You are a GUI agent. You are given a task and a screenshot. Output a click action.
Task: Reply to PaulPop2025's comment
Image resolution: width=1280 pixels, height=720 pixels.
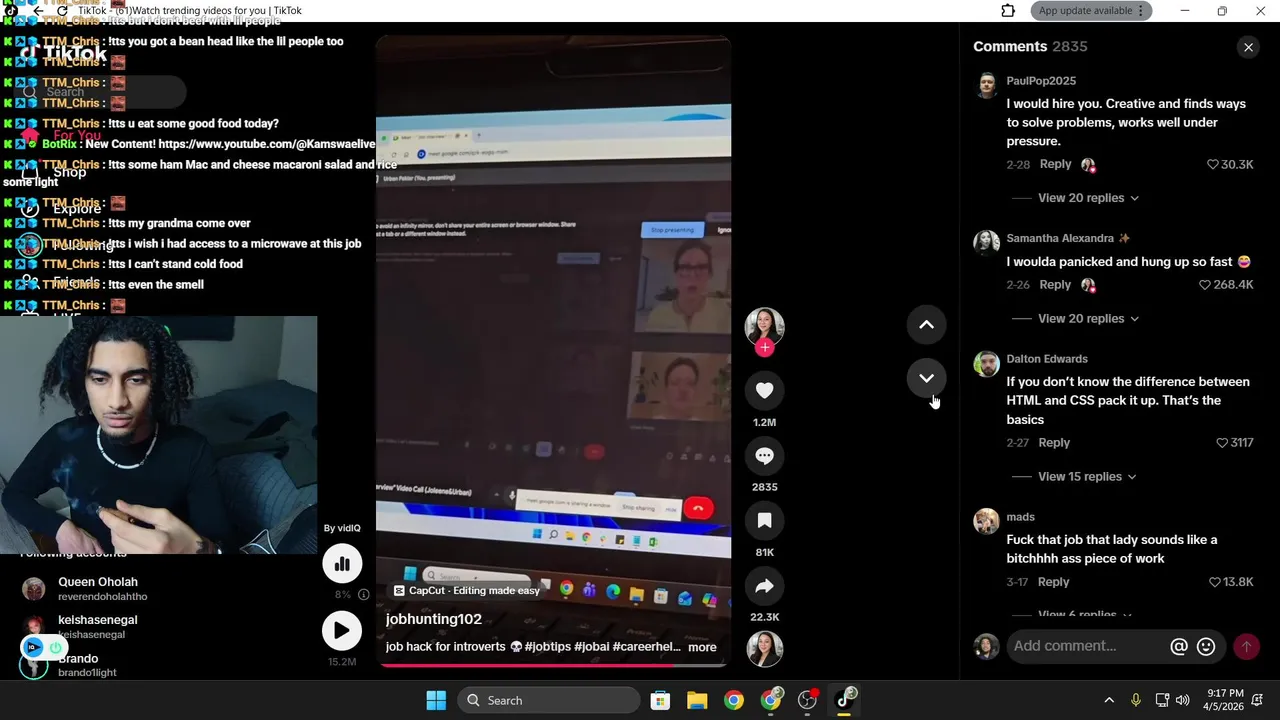point(1055,164)
